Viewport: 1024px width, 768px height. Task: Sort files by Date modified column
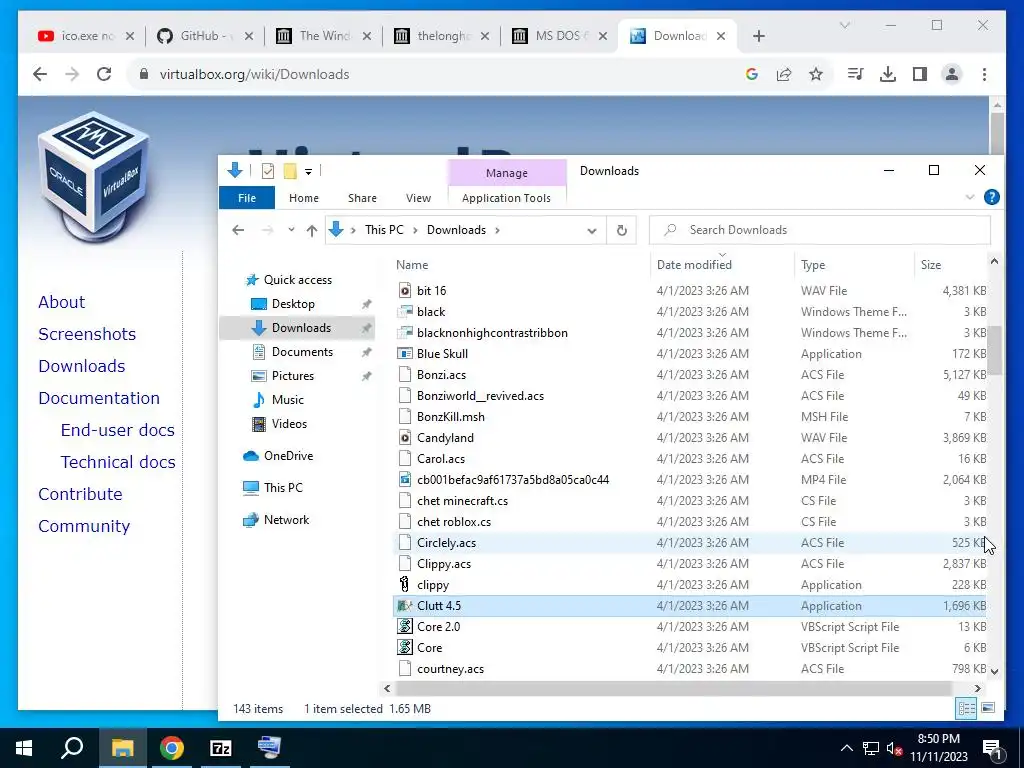coord(694,264)
